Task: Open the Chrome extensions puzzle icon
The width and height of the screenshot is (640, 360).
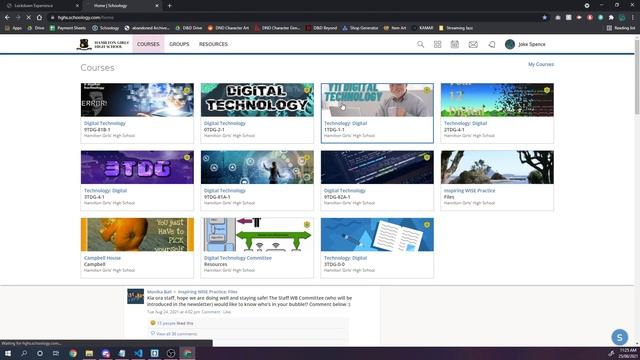Action: tap(611, 18)
